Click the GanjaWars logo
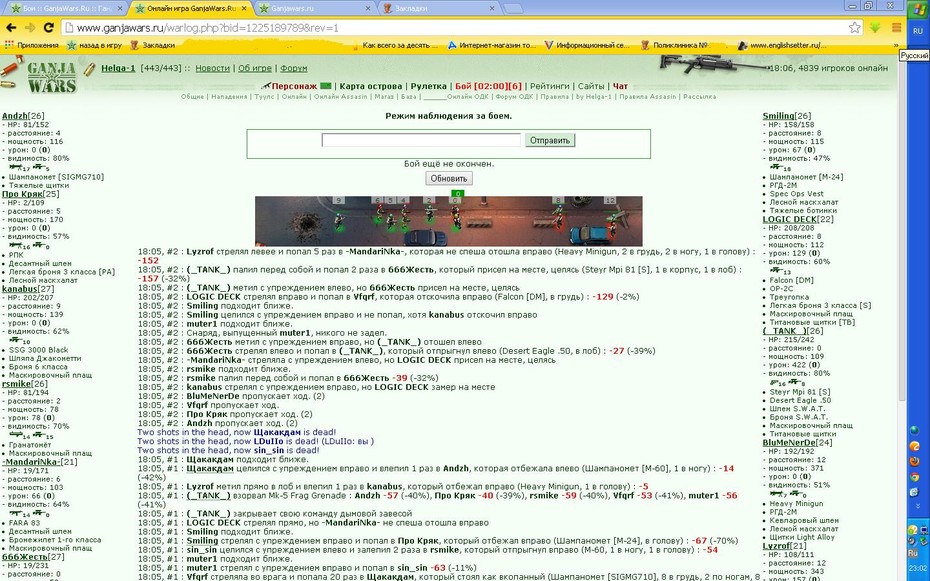 pos(52,78)
